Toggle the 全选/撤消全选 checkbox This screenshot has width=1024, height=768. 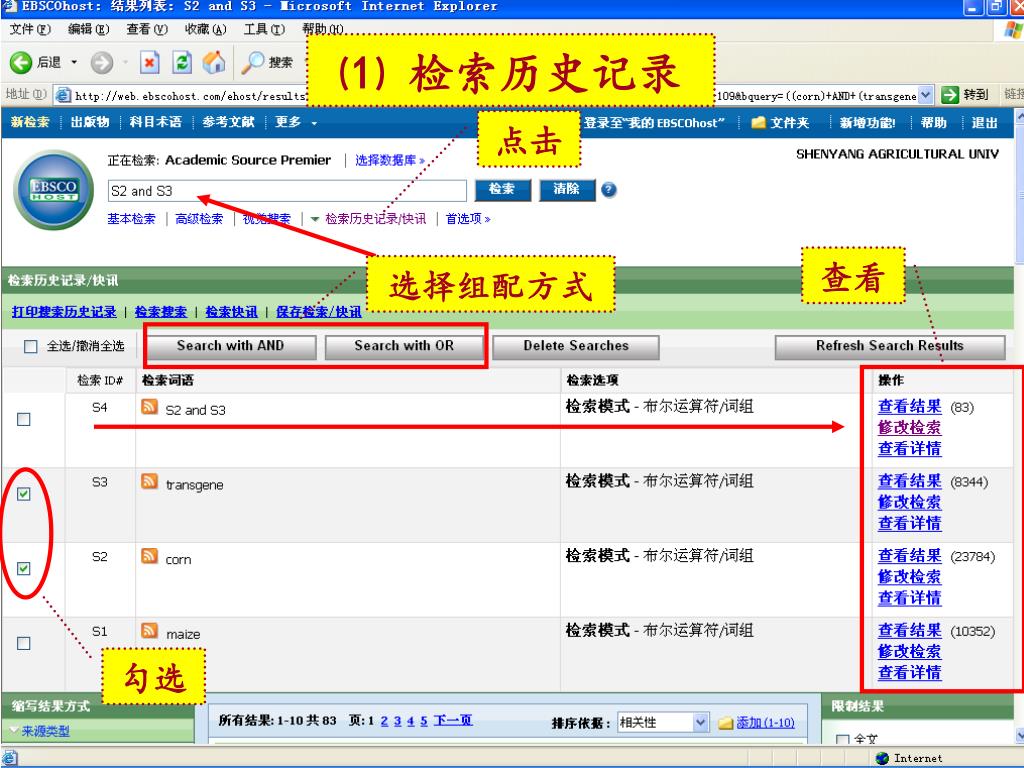(31, 346)
